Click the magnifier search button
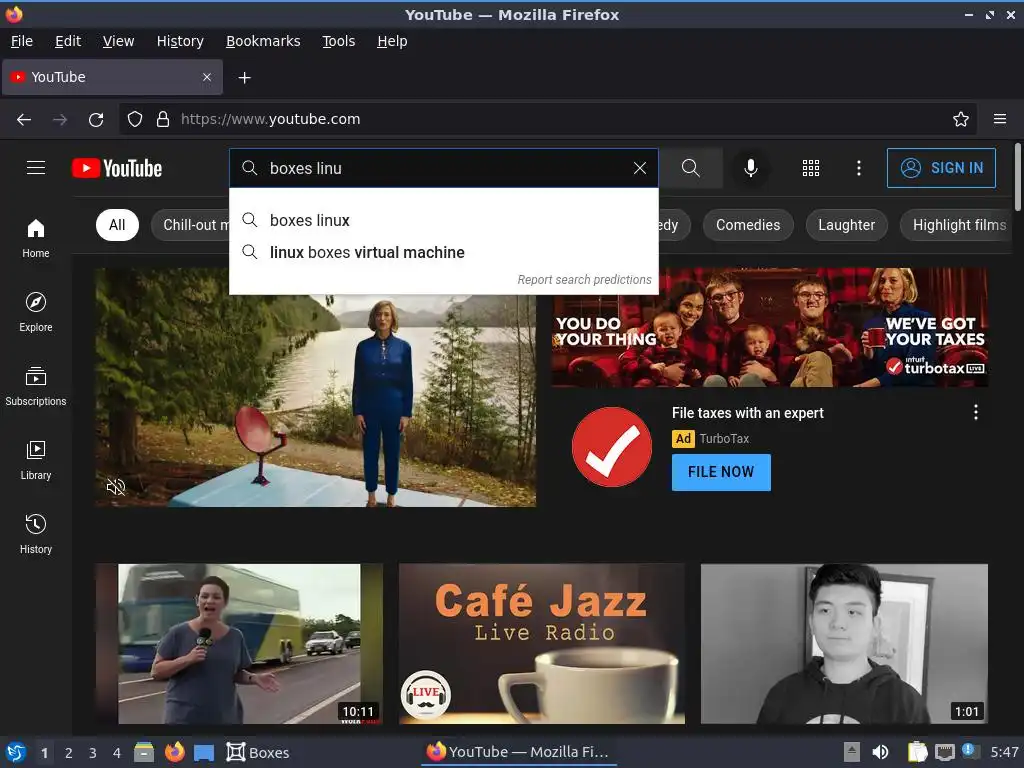The width and height of the screenshot is (1024, 768). click(690, 168)
